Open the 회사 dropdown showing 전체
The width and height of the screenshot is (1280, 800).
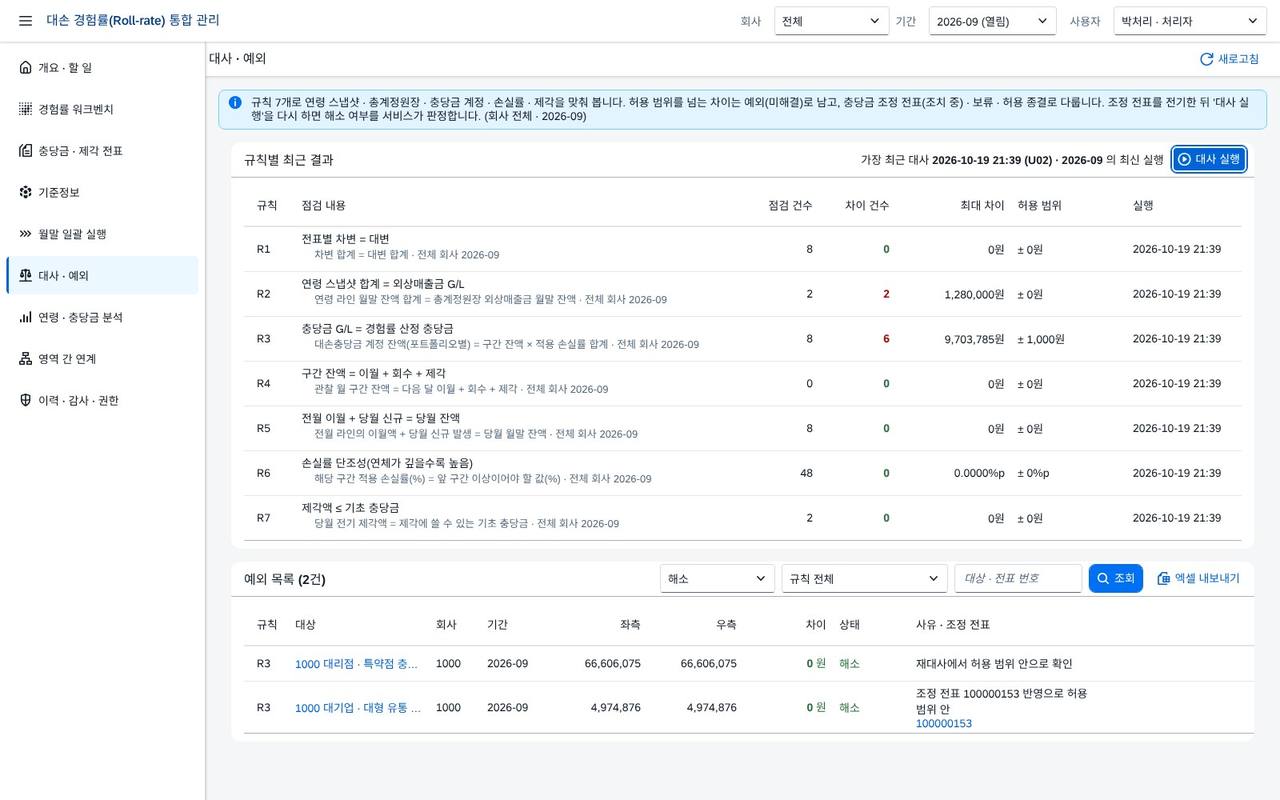[x=832, y=21]
